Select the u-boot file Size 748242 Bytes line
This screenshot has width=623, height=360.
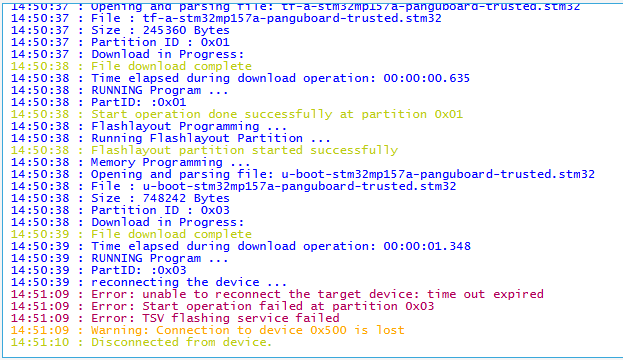pyautogui.click(x=120, y=198)
